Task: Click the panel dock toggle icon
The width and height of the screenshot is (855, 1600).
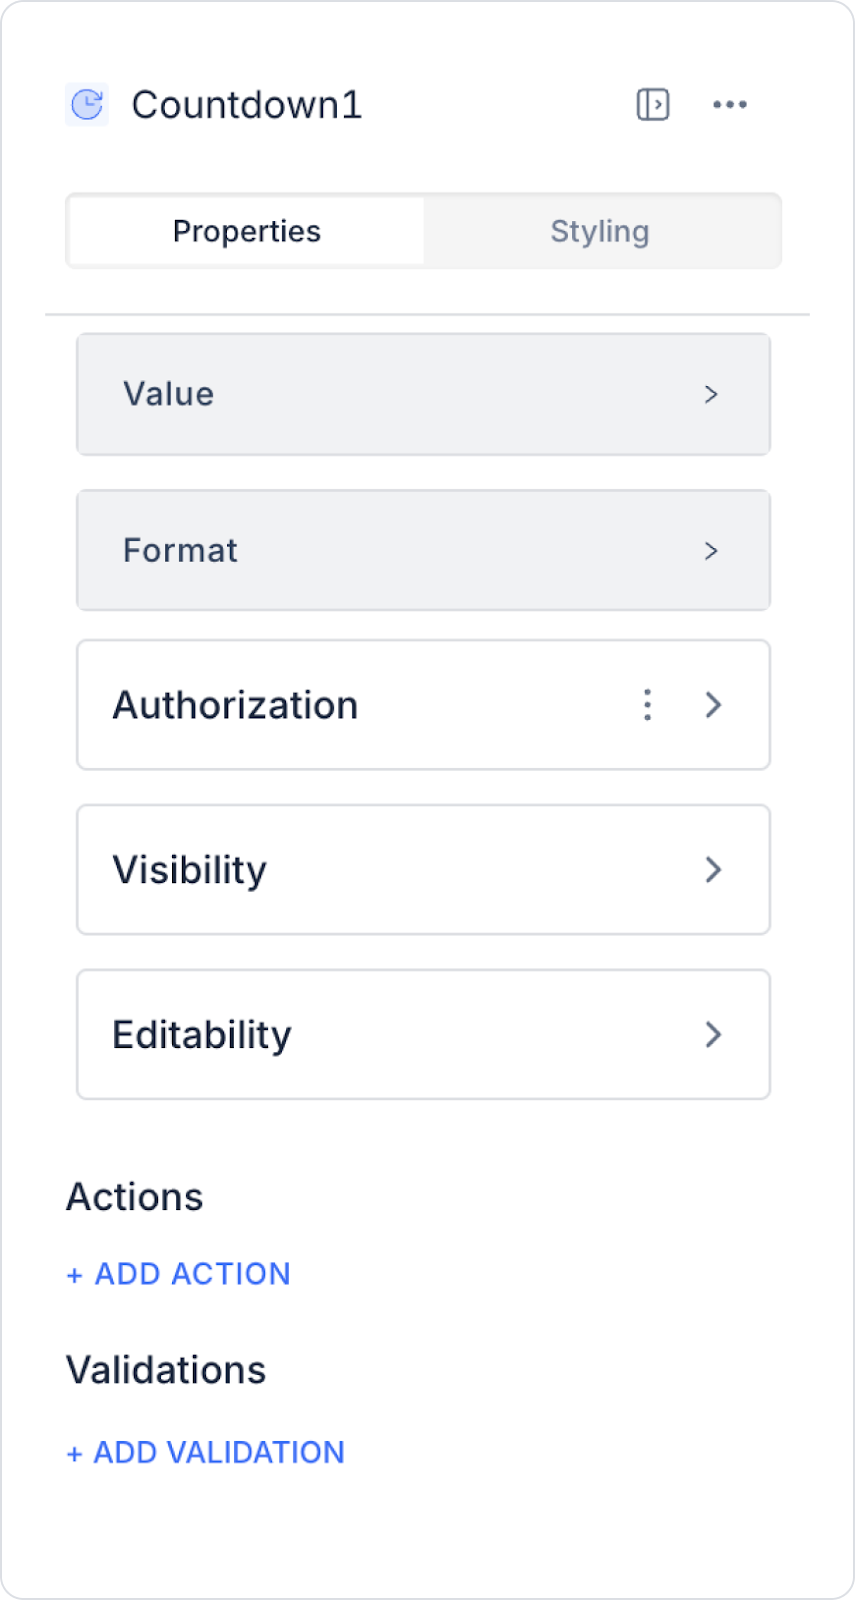Action: pos(653,104)
